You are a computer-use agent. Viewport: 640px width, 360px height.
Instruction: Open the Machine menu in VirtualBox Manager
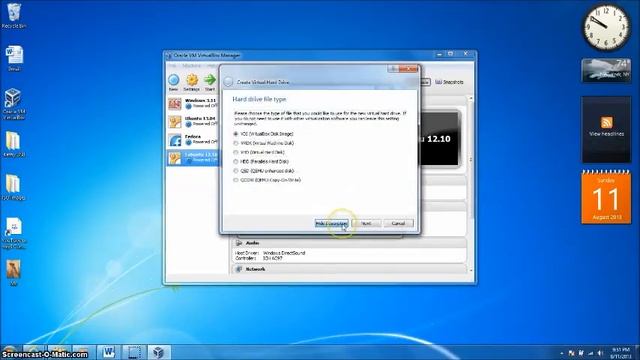pyautogui.click(x=191, y=66)
